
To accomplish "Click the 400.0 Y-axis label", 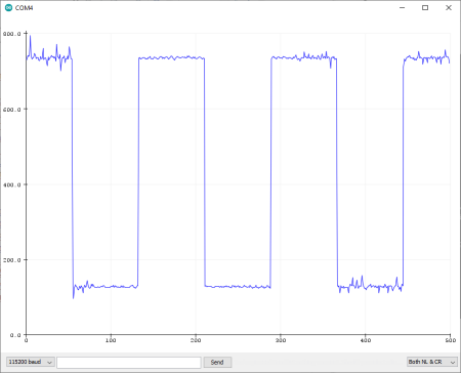I will pyautogui.click(x=12, y=185).
